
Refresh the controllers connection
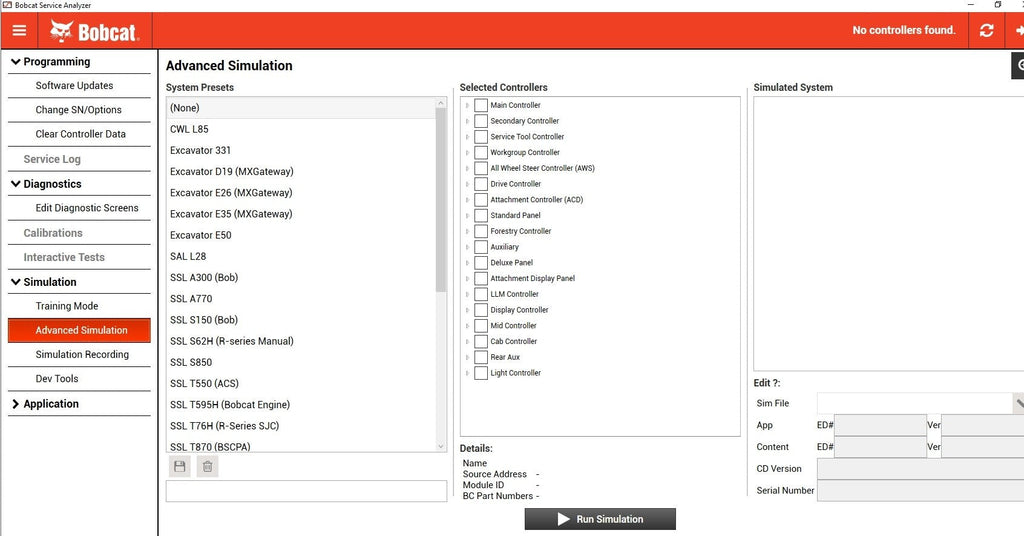pyautogui.click(x=987, y=31)
